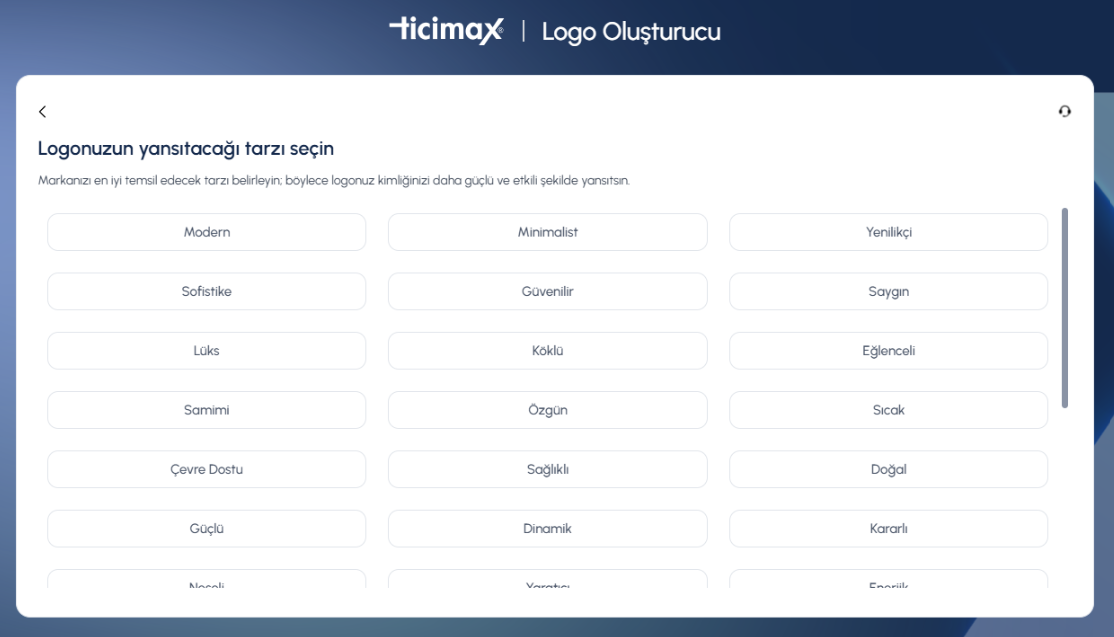Select the Samimi style option

[x=207, y=410]
